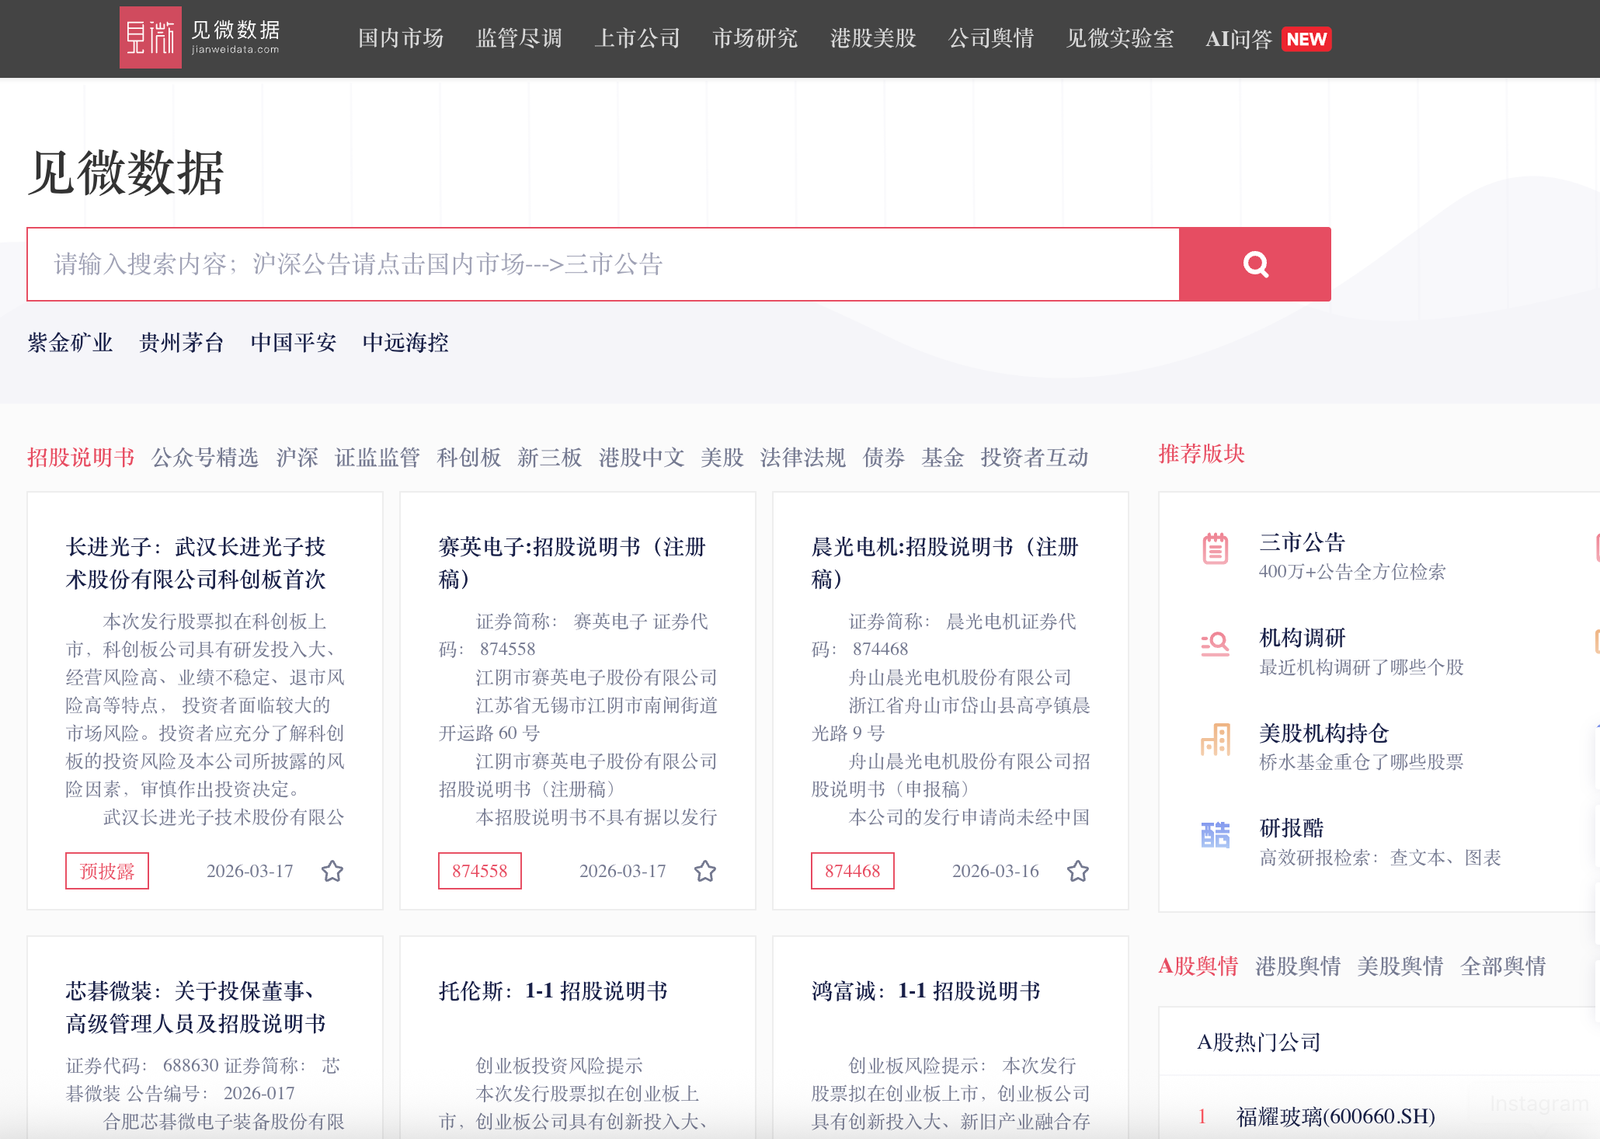This screenshot has width=1600, height=1139.
Task: Open the 监管尽调 menu
Action: point(519,38)
